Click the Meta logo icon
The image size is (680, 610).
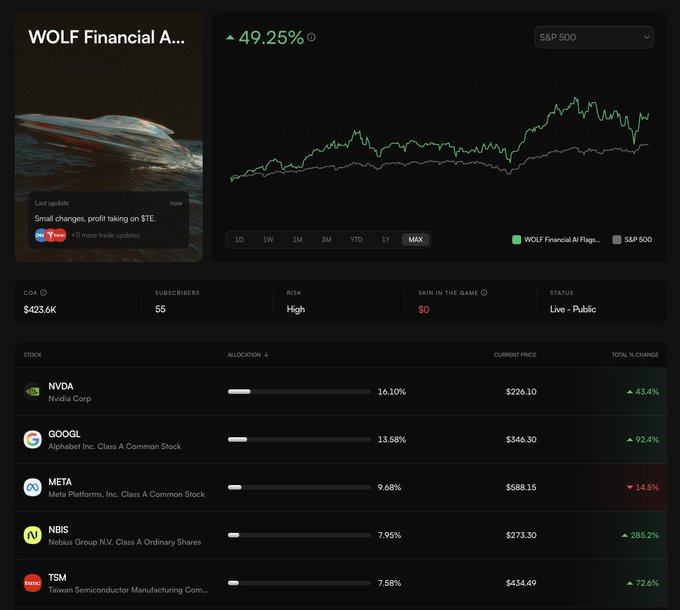click(x=33, y=487)
